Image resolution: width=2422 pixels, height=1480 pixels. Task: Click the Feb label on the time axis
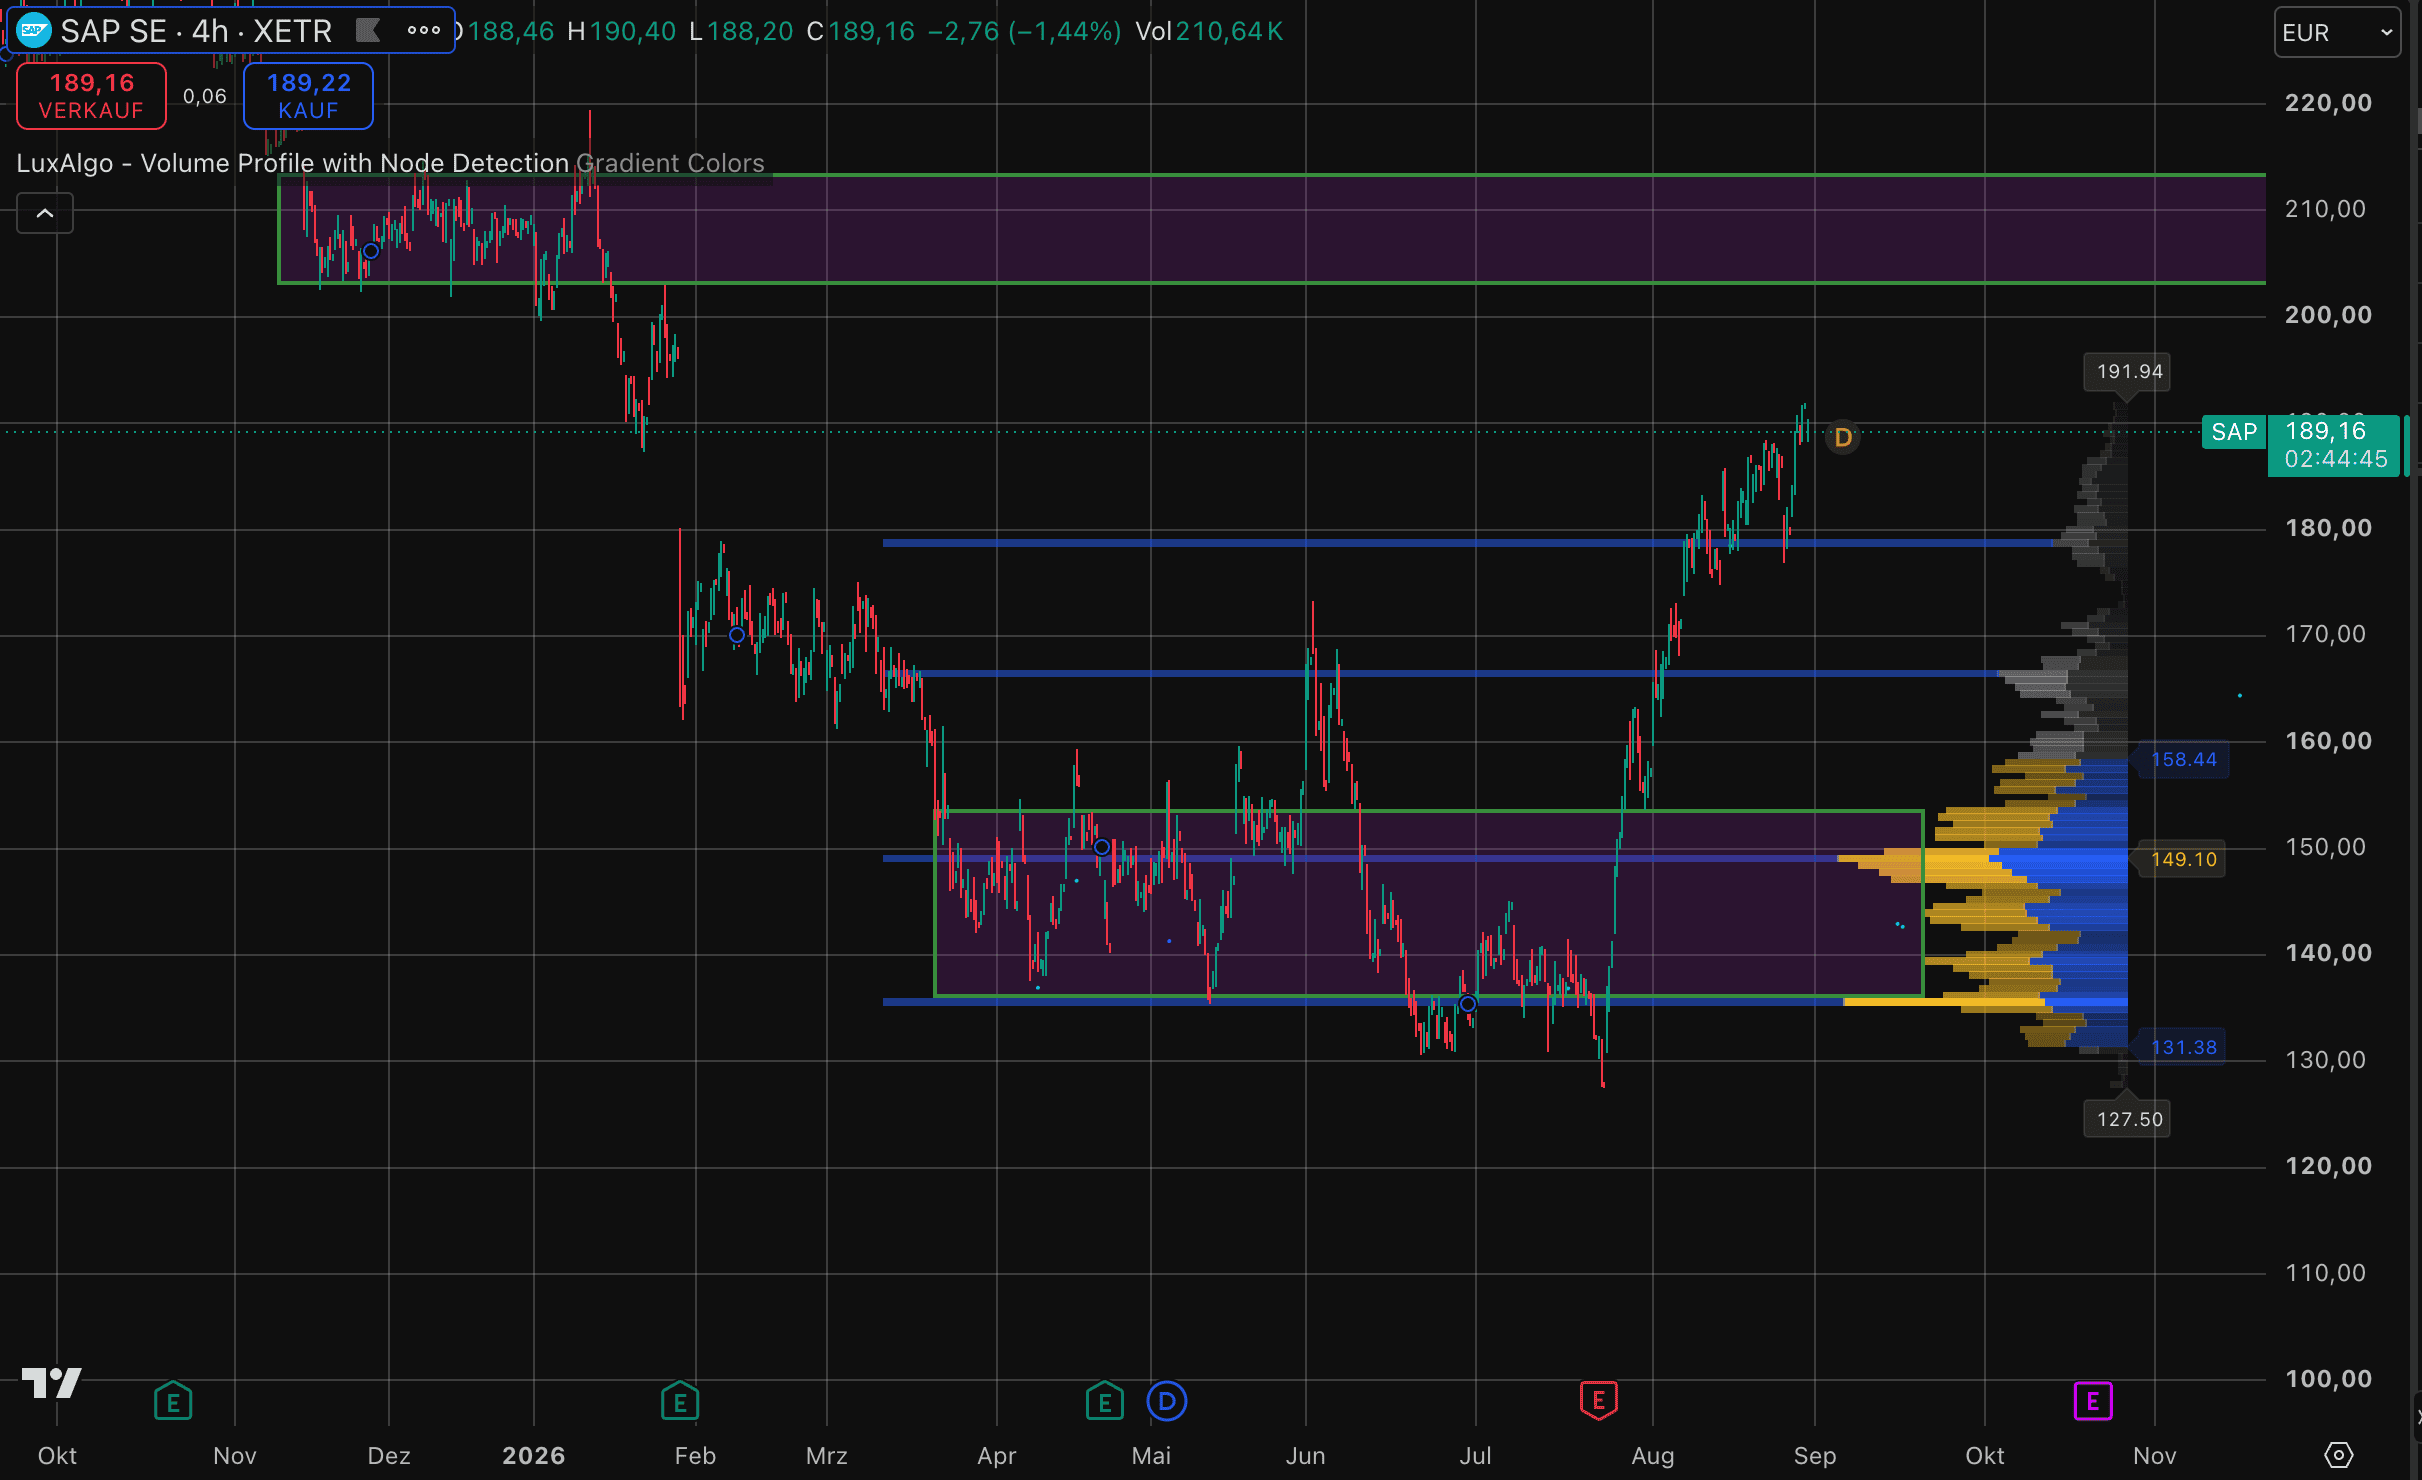click(x=695, y=1456)
